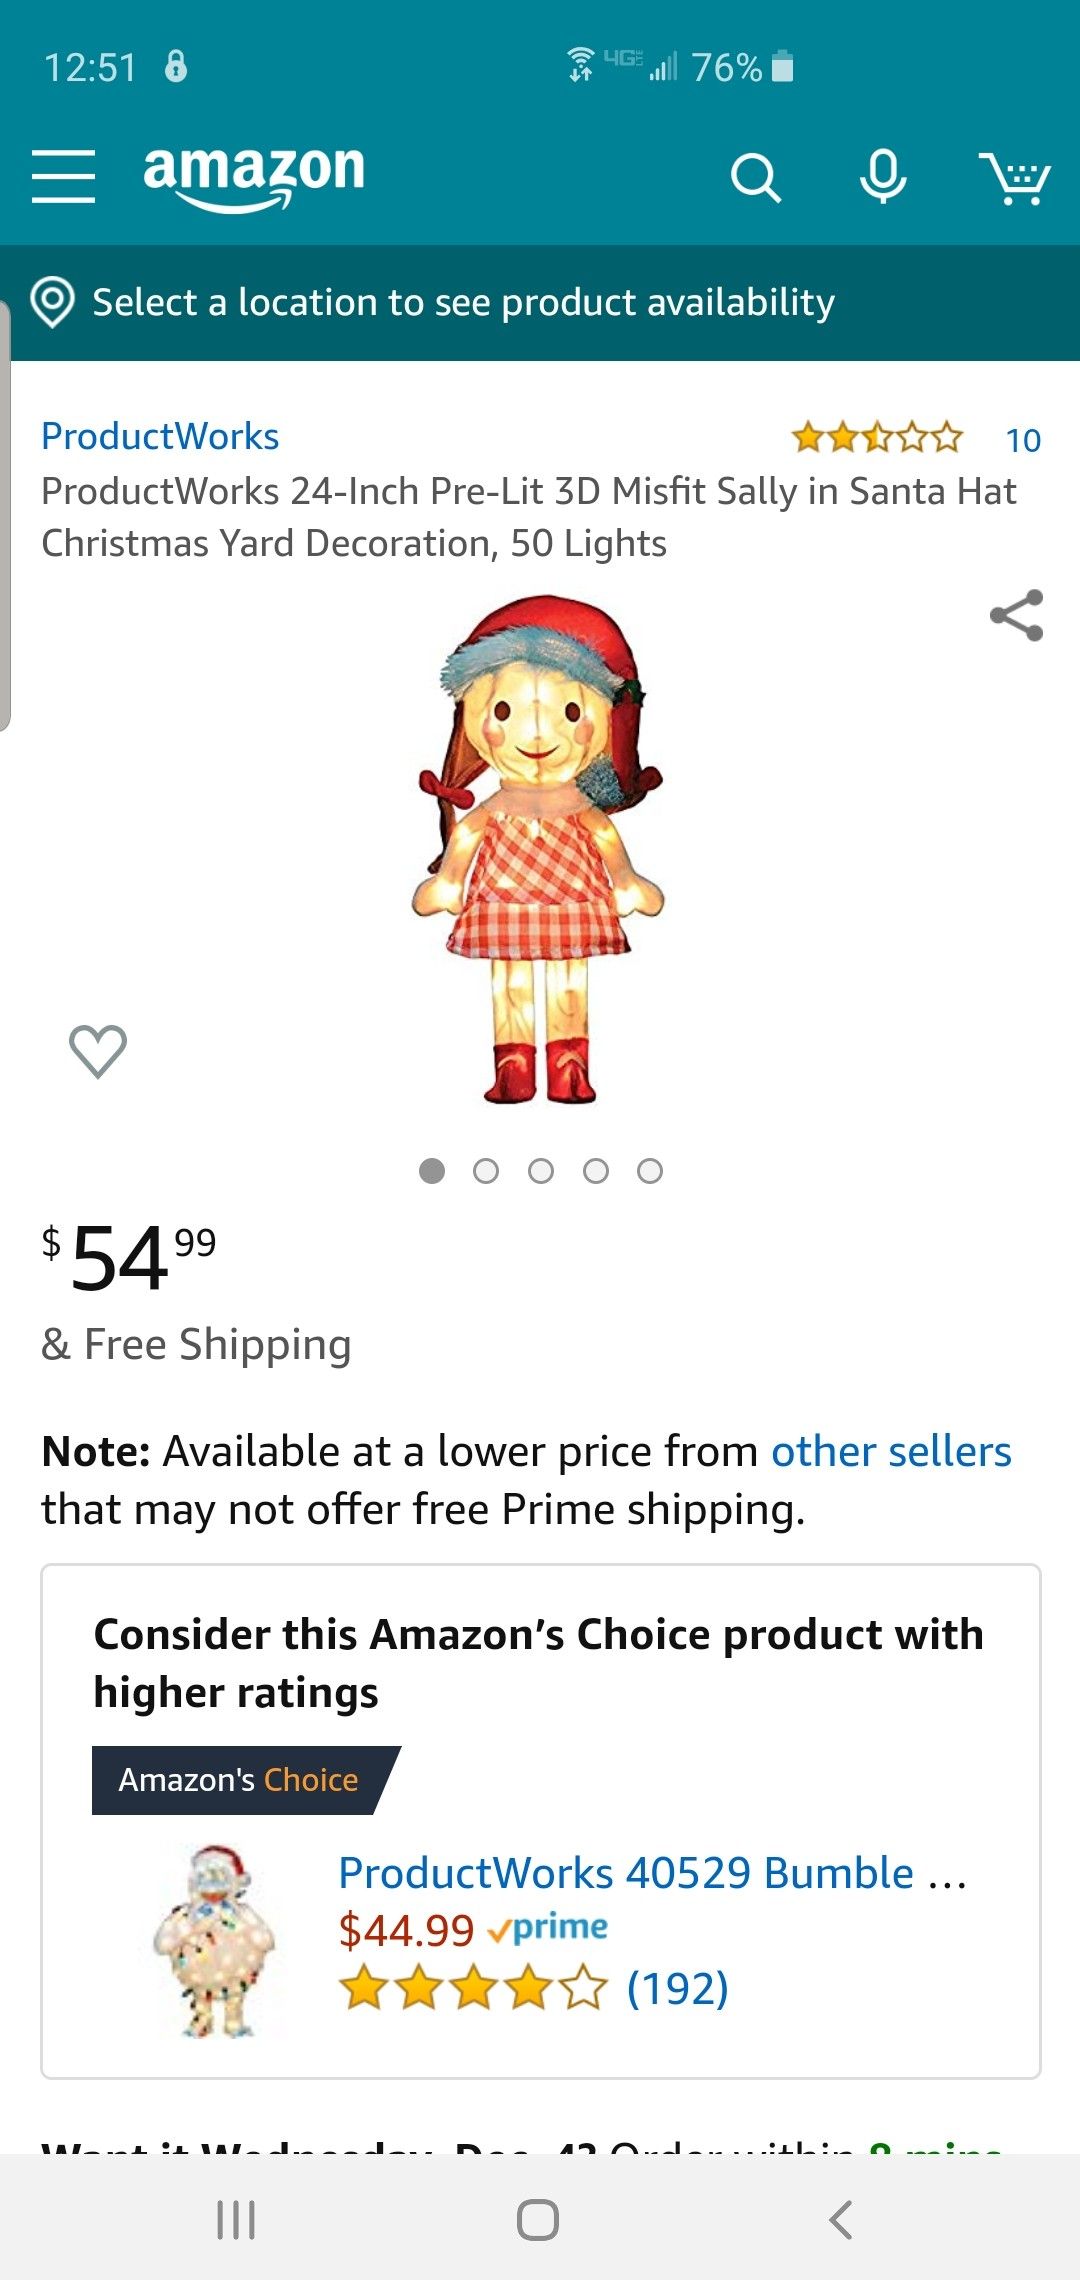
Task: Share this product via share icon
Action: [1016, 615]
